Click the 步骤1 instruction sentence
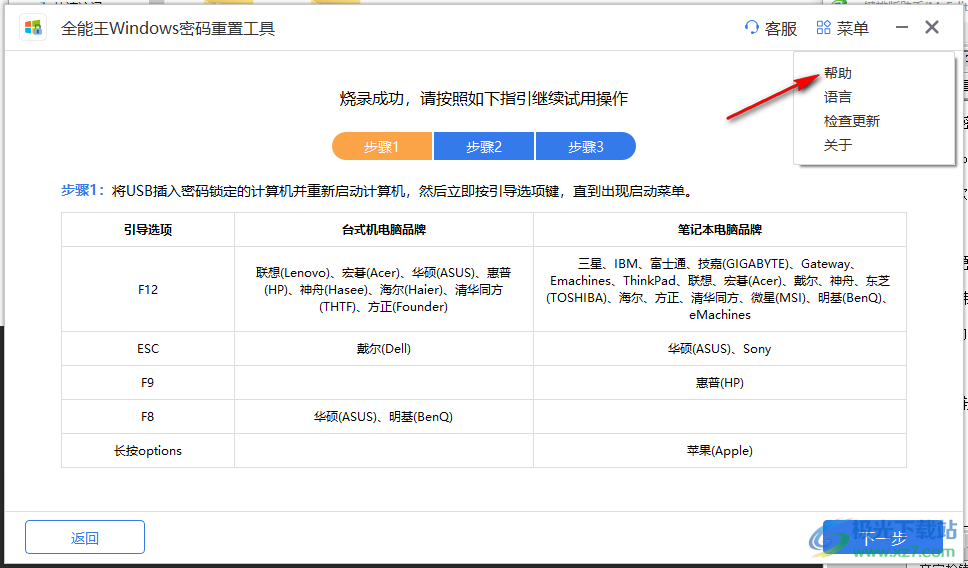The image size is (968, 568). (377, 191)
